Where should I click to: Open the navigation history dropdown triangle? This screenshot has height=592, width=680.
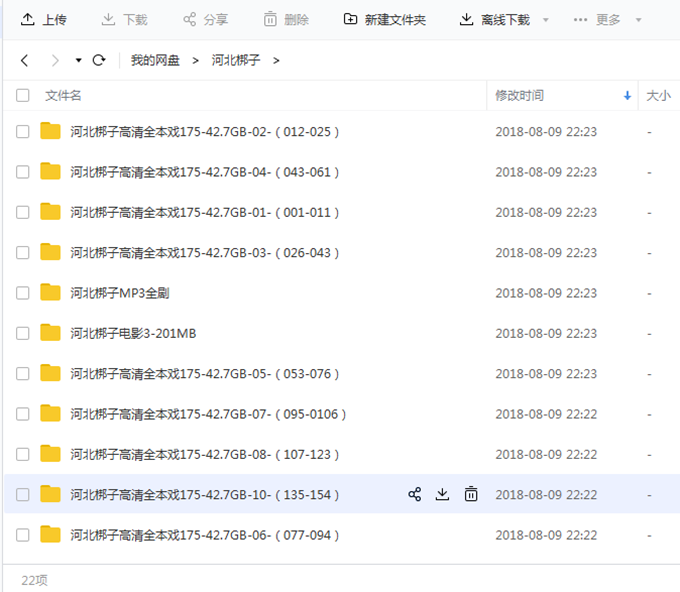(x=78, y=60)
